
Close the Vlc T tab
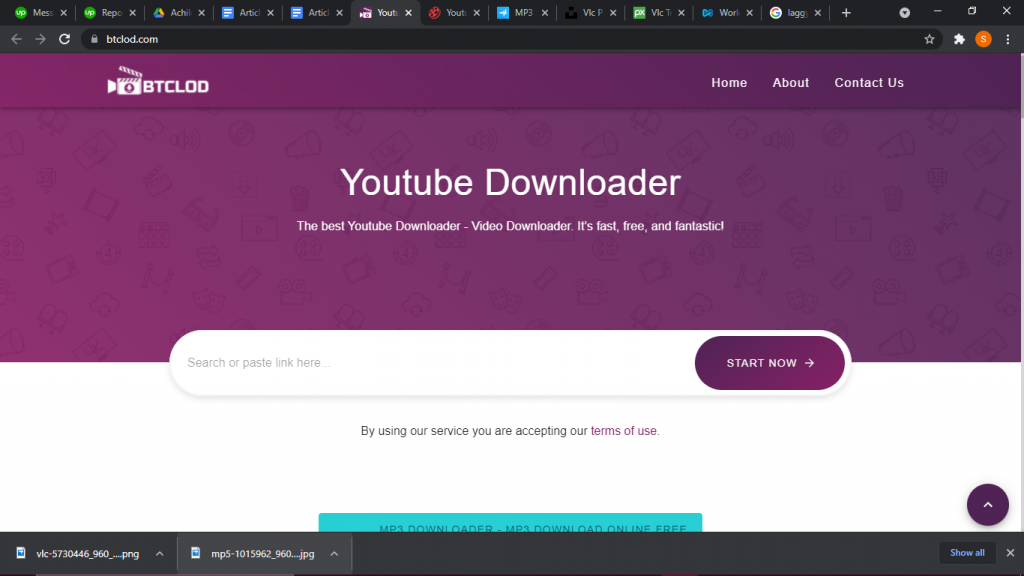coord(681,12)
